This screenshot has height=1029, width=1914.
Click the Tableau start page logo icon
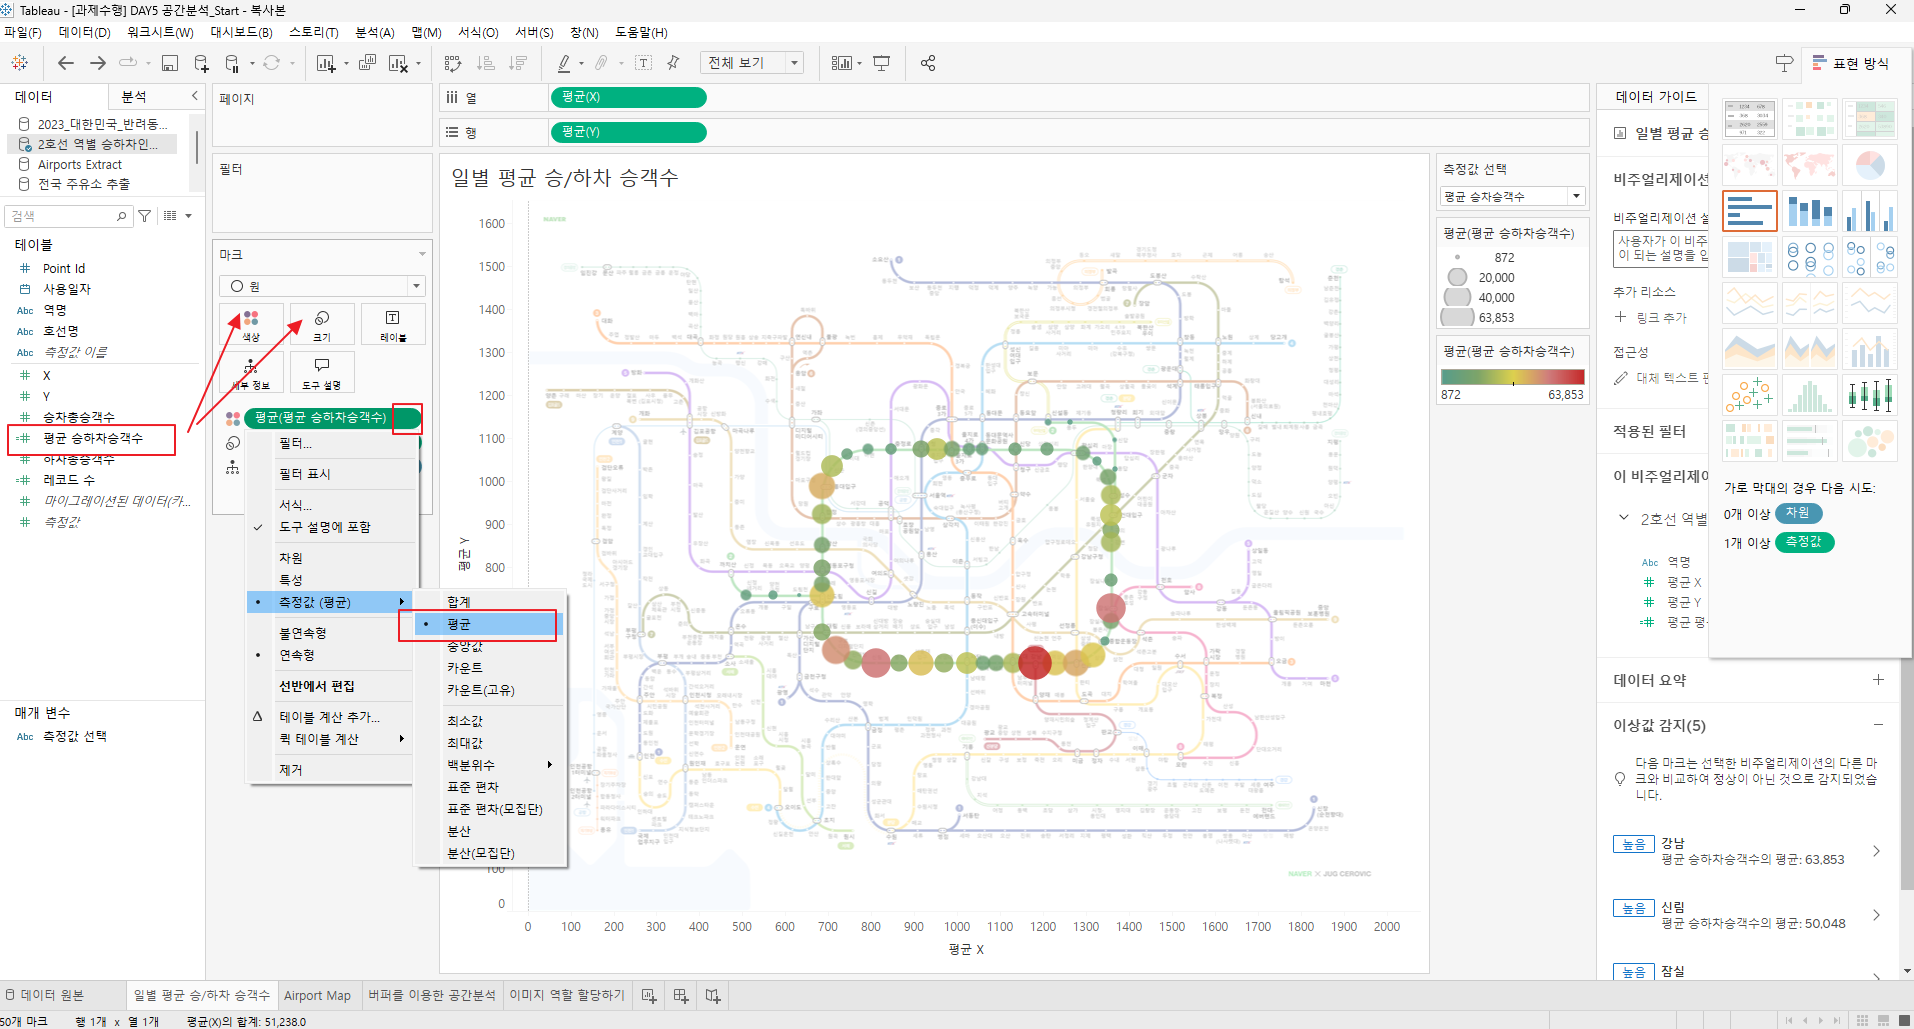point(20,63)
